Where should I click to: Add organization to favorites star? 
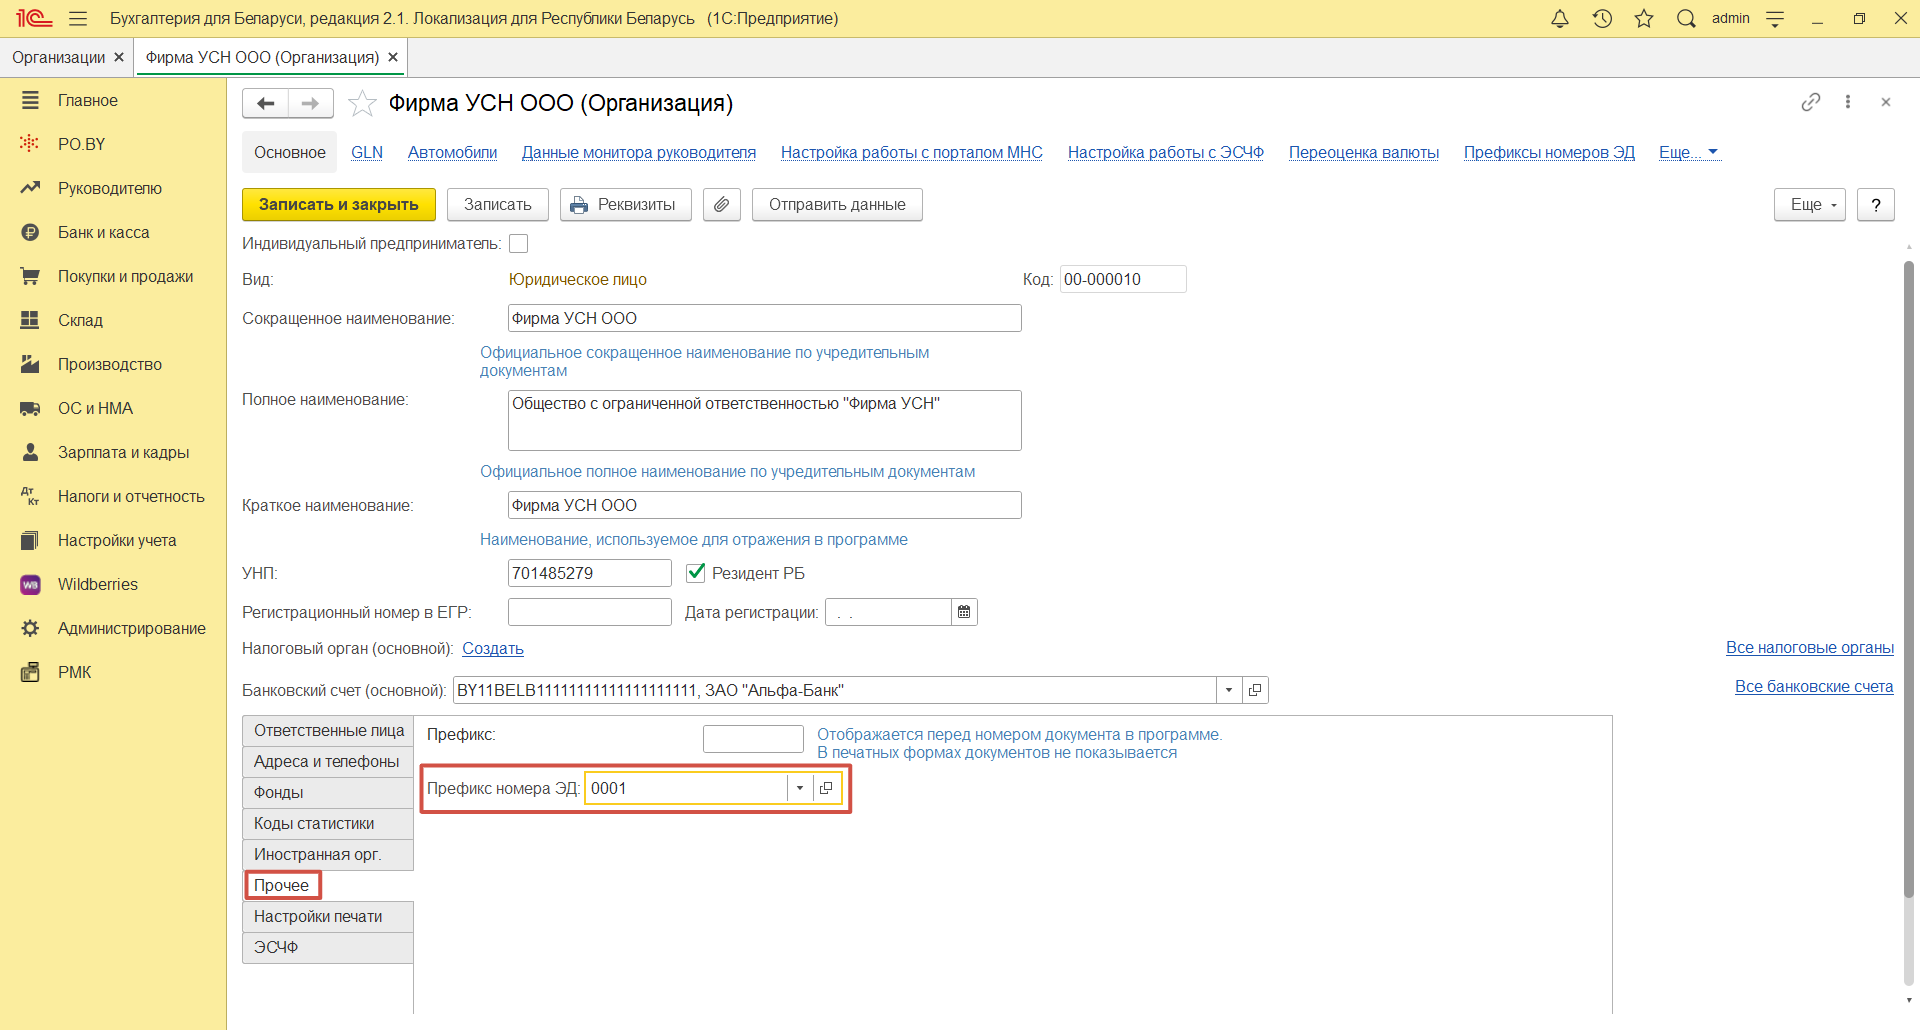(x=362, y=104)
